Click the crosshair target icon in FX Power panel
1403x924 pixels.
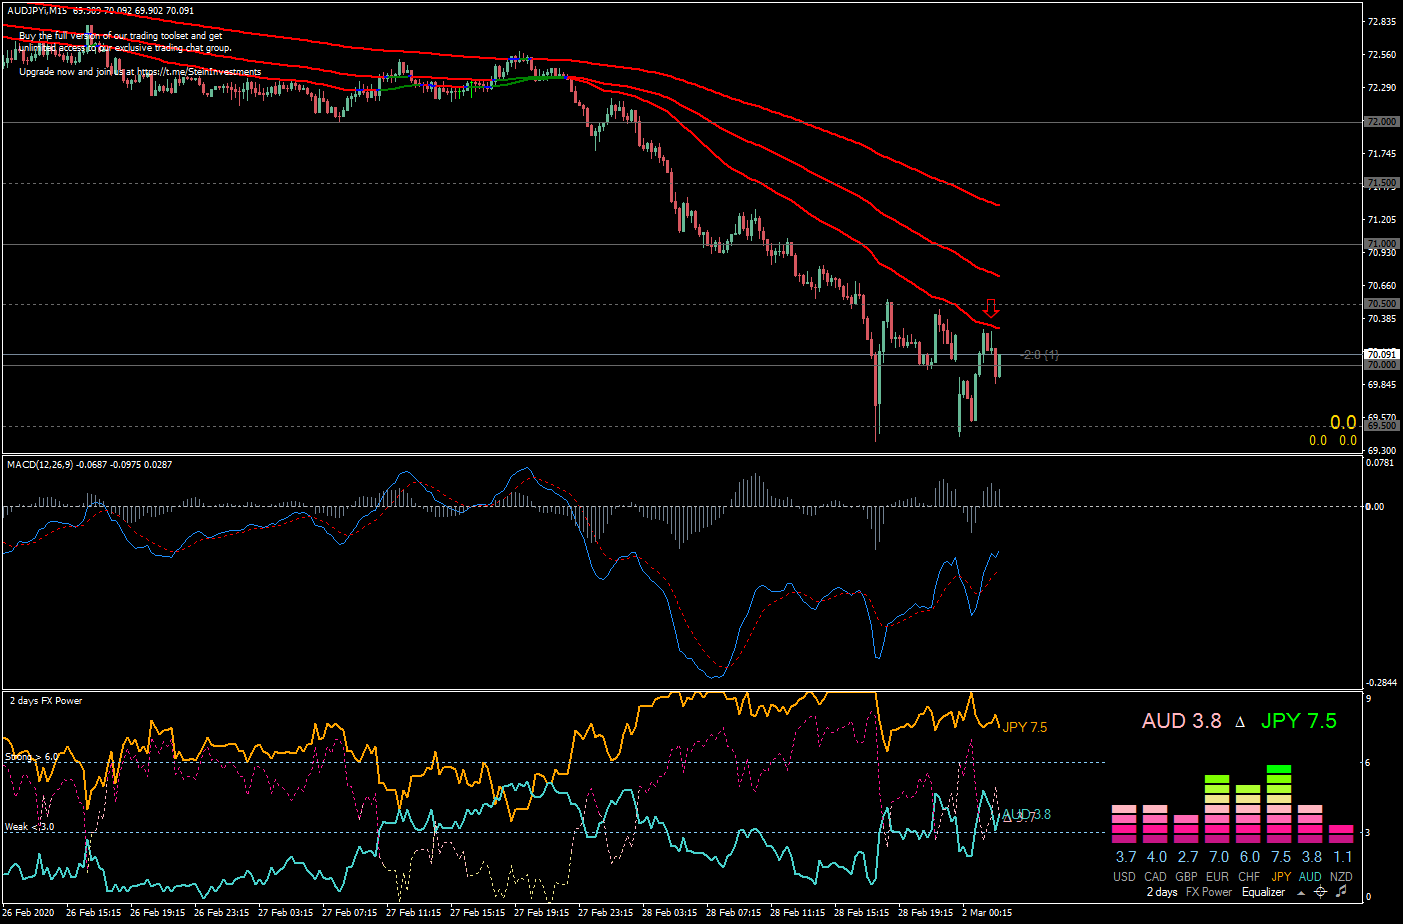tap(1320, 892)
